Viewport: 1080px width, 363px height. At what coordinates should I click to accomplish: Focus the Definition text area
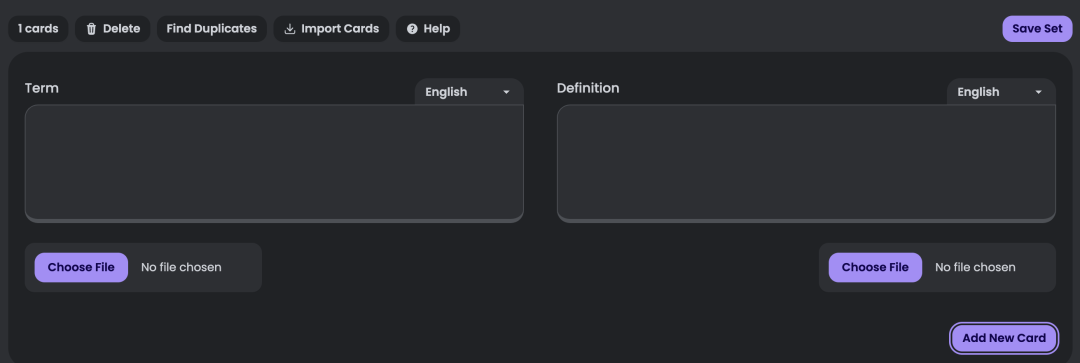point(806,163)
